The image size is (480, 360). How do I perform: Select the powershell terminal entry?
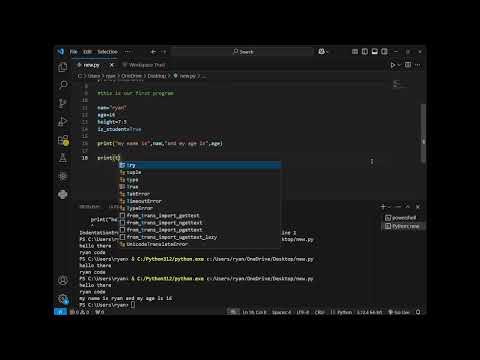(x=403, y=218)
